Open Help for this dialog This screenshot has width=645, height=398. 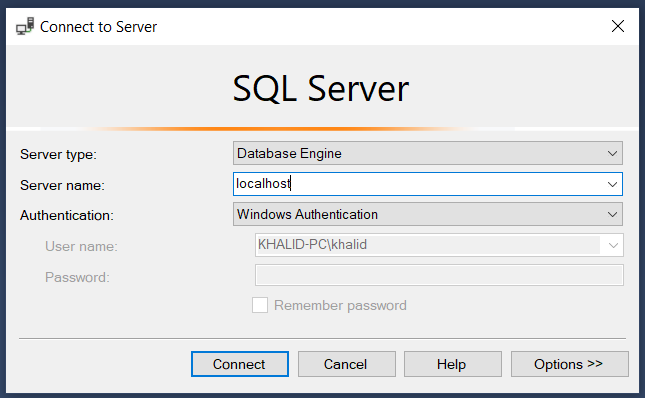(x=452, y=364)
